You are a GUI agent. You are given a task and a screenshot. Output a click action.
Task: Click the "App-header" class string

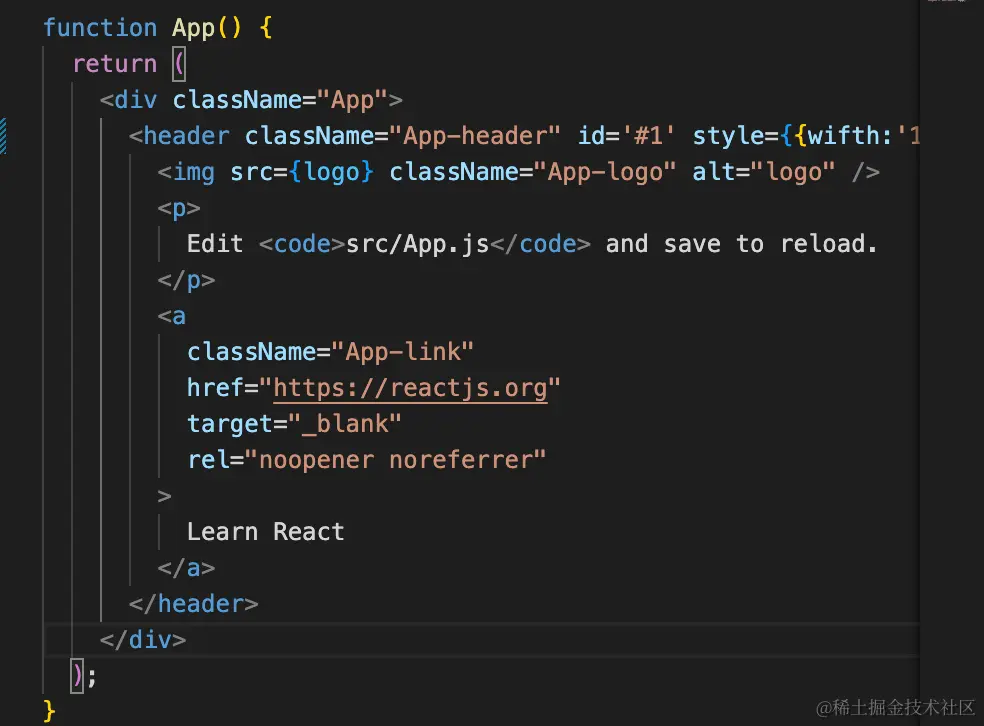click(474, 136)
